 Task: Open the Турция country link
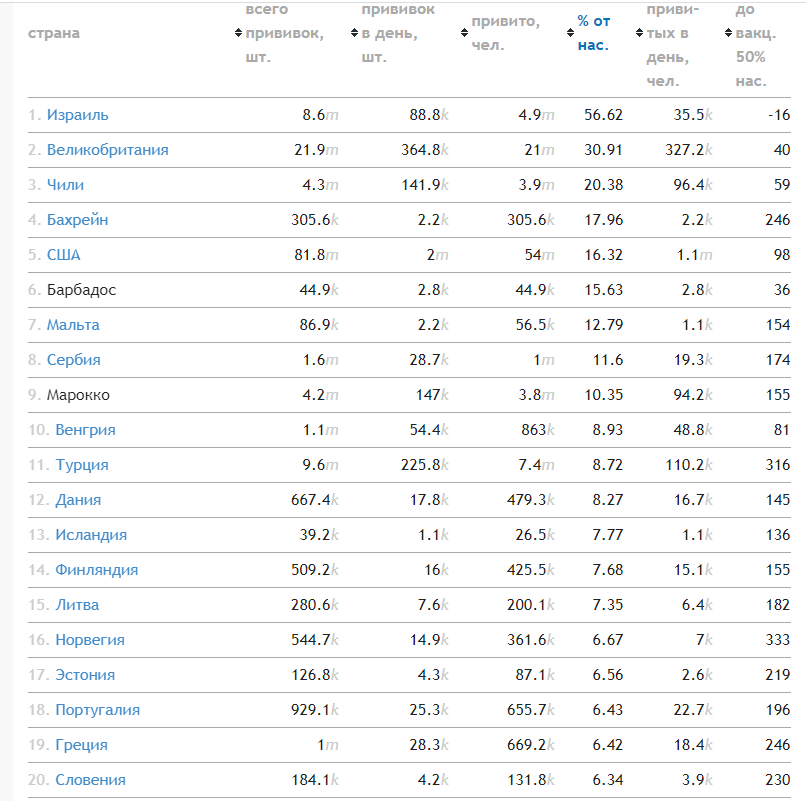coord(82,464)
